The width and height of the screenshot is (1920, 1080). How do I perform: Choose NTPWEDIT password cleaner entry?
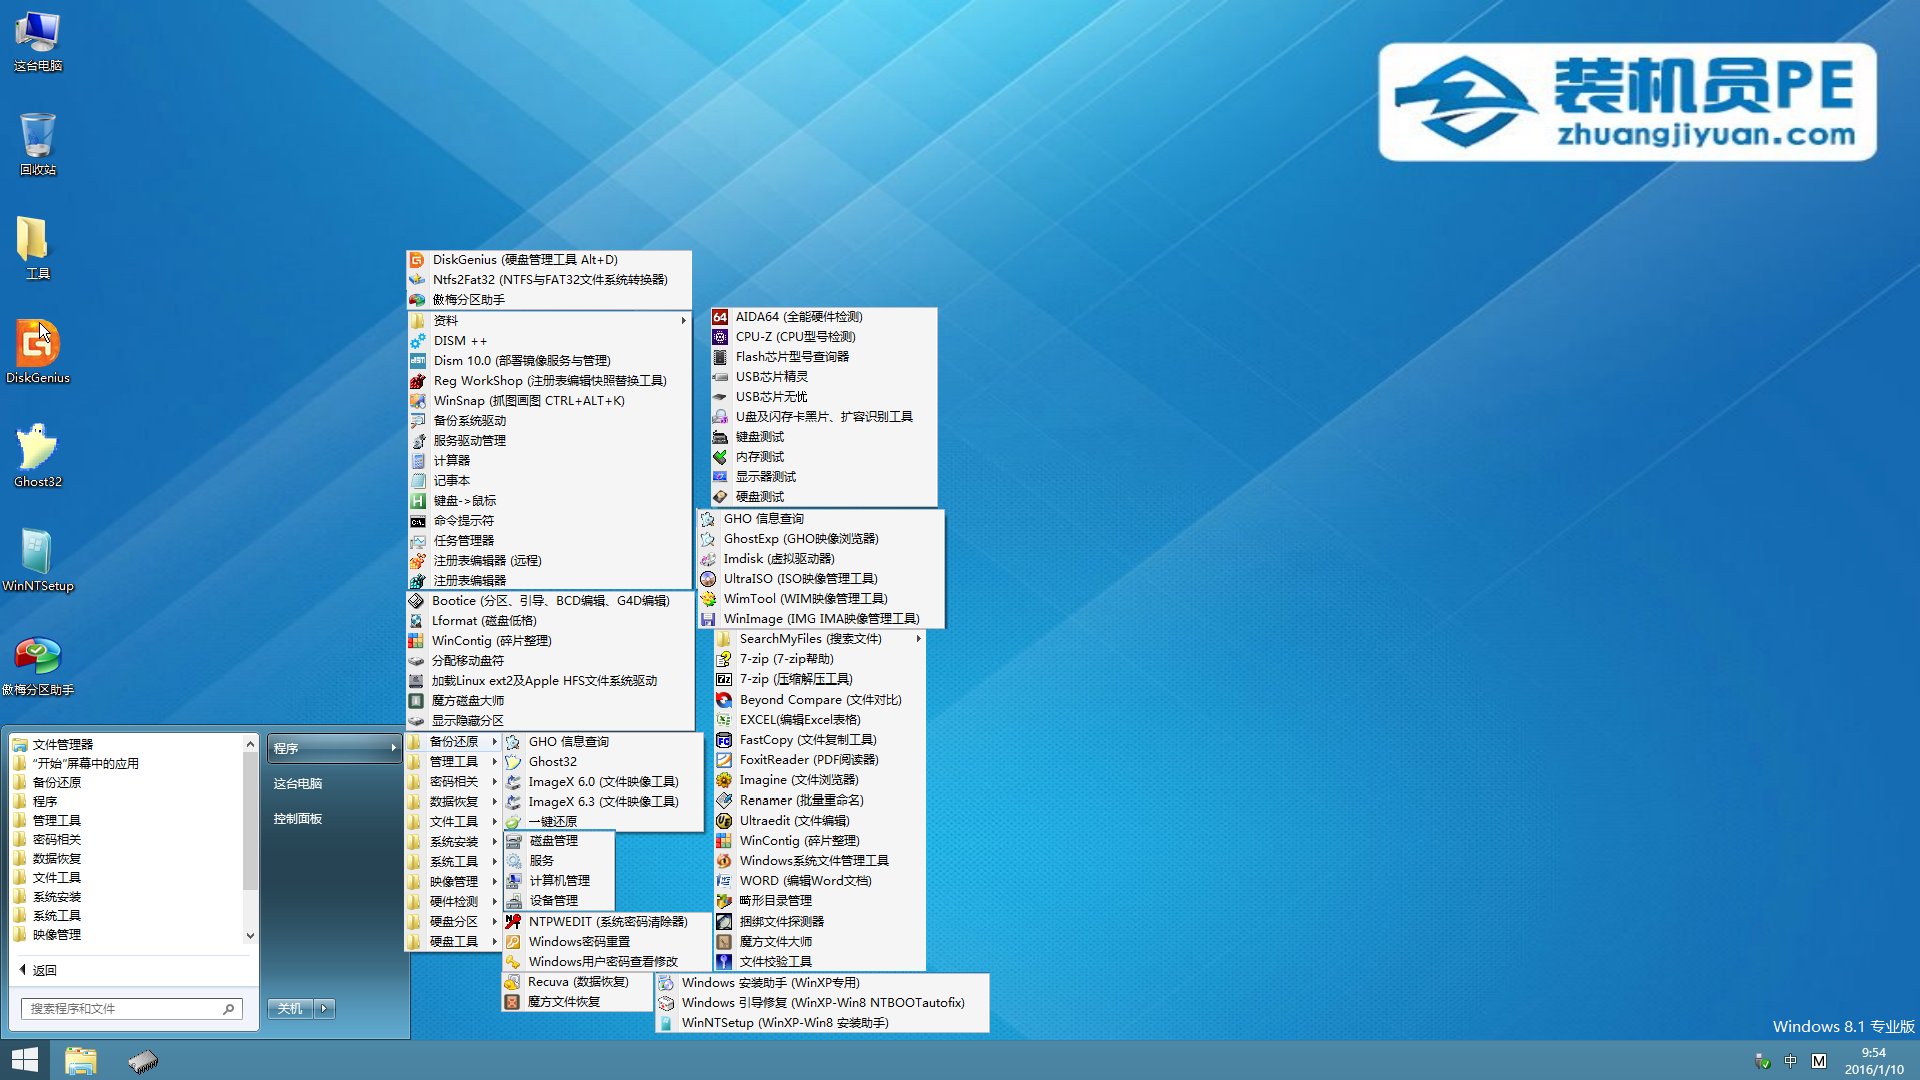tap(607, 922)
